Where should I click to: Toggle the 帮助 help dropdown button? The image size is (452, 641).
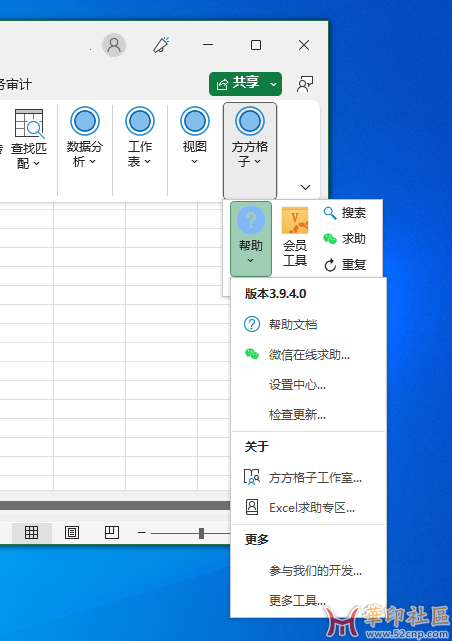(x=251, y=238)
